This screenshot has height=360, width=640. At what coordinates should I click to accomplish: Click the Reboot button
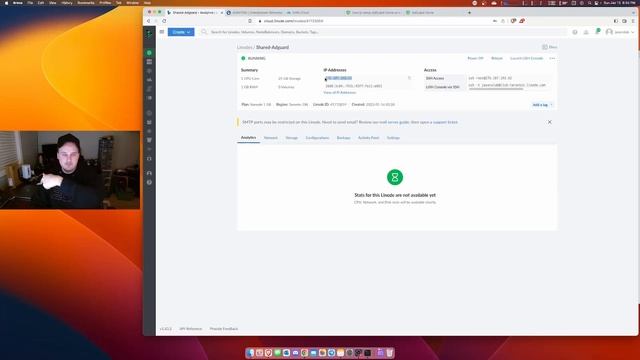(497, 58)
